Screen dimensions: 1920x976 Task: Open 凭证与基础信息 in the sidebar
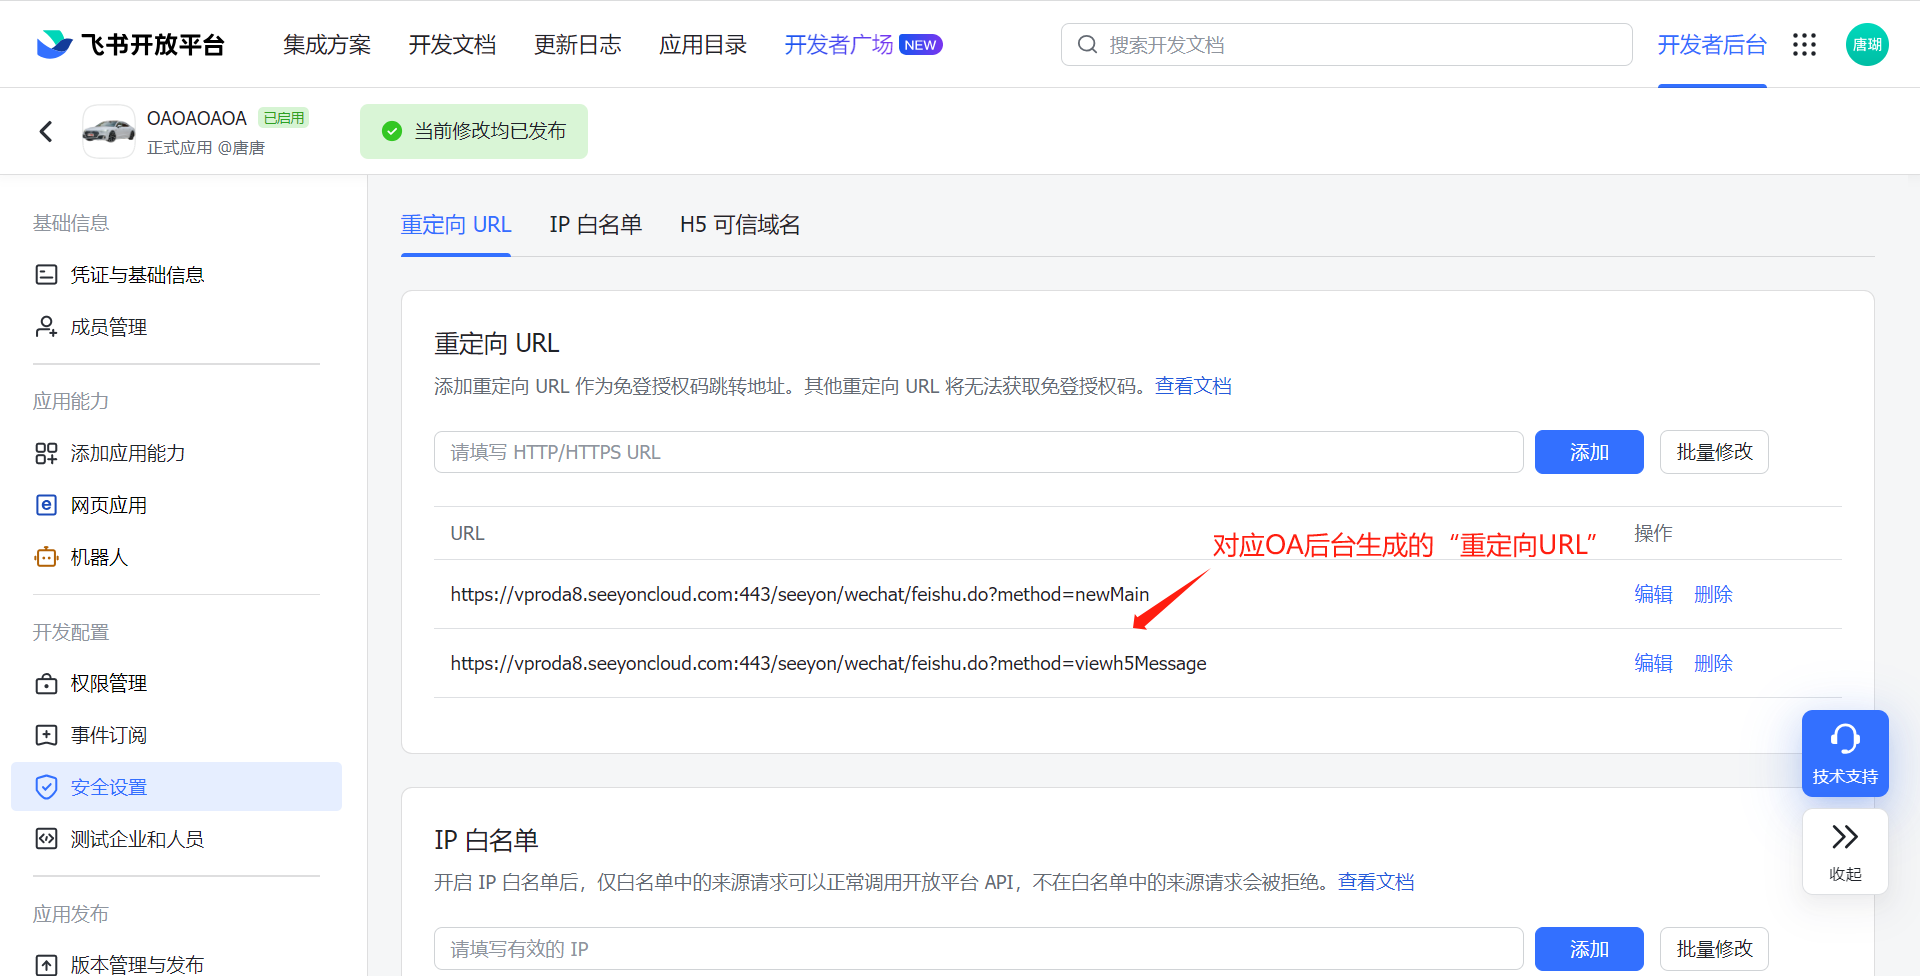point(137,275)
